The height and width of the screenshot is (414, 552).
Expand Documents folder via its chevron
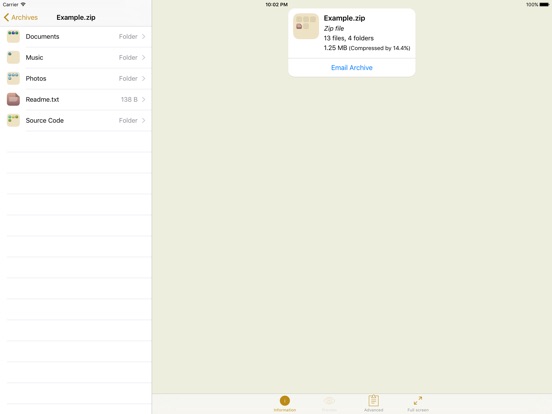144,37
